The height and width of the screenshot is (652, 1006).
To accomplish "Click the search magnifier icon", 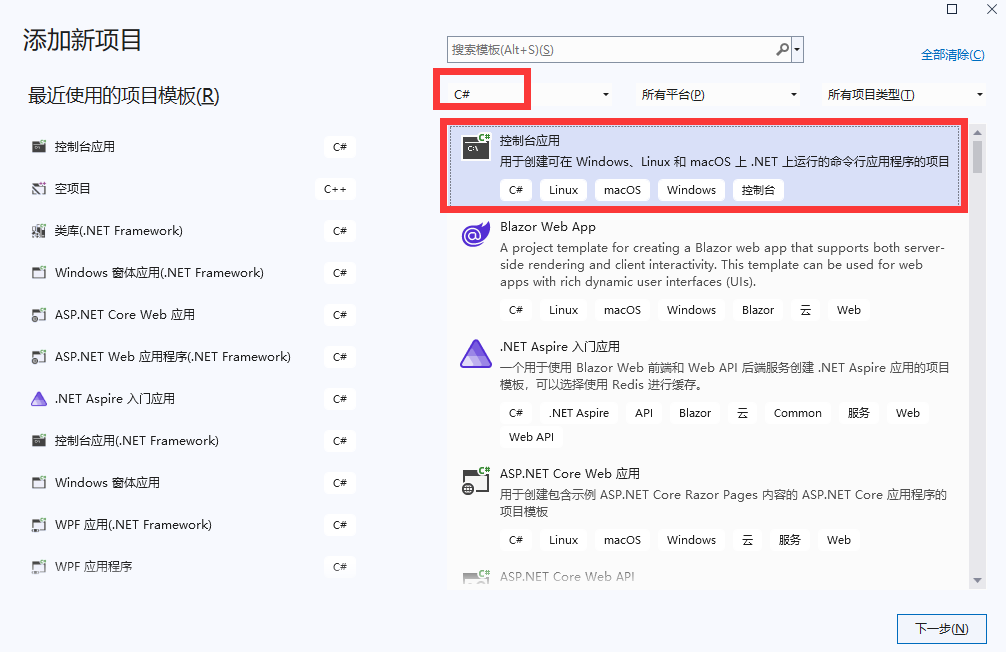I will point(782,49).
